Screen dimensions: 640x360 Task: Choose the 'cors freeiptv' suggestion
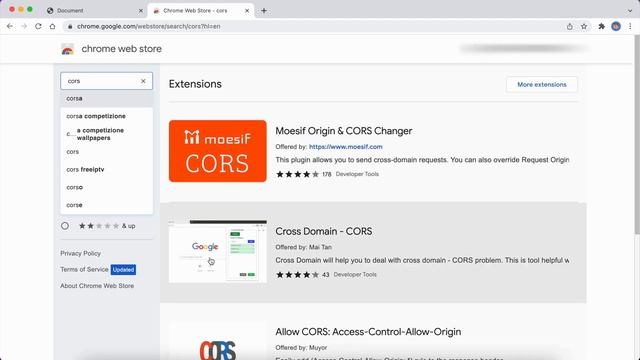pyautogui.click(x=107, y=169)
